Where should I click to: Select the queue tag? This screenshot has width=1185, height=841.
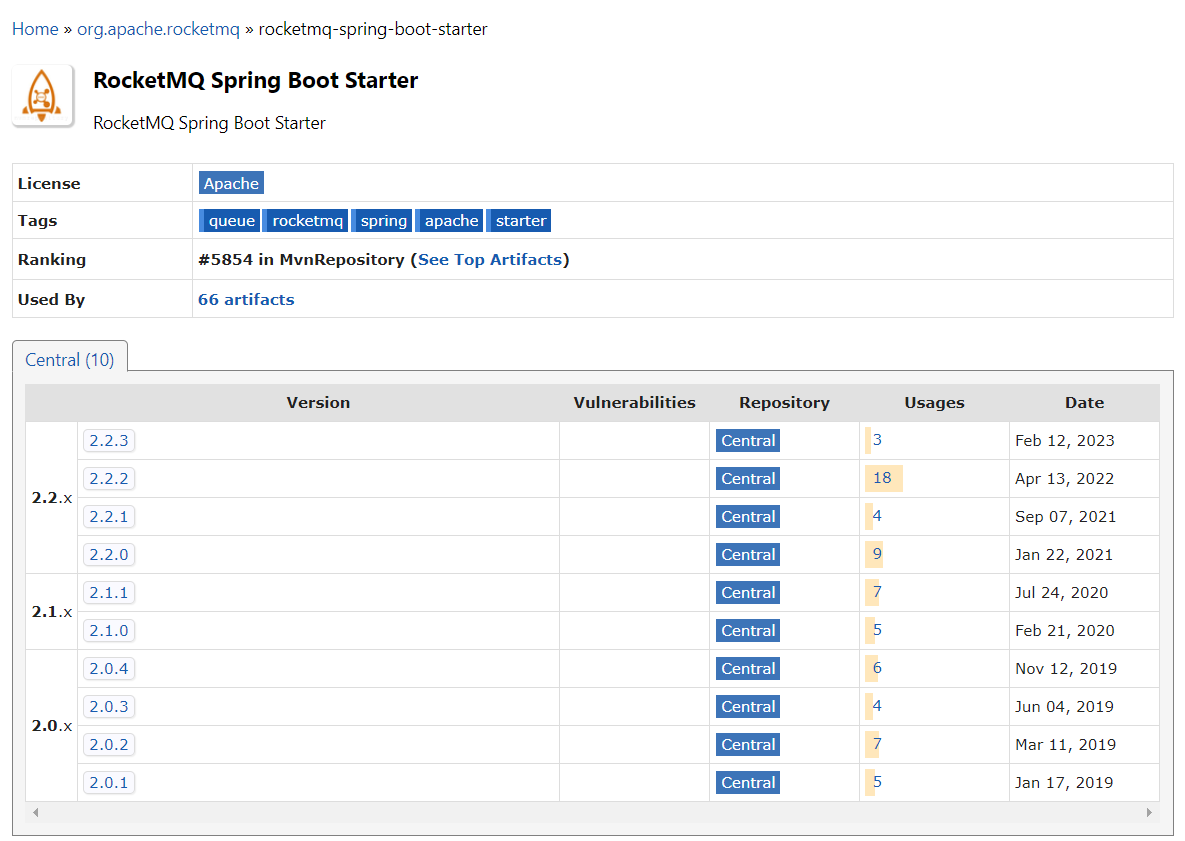(x=230, y=221)
